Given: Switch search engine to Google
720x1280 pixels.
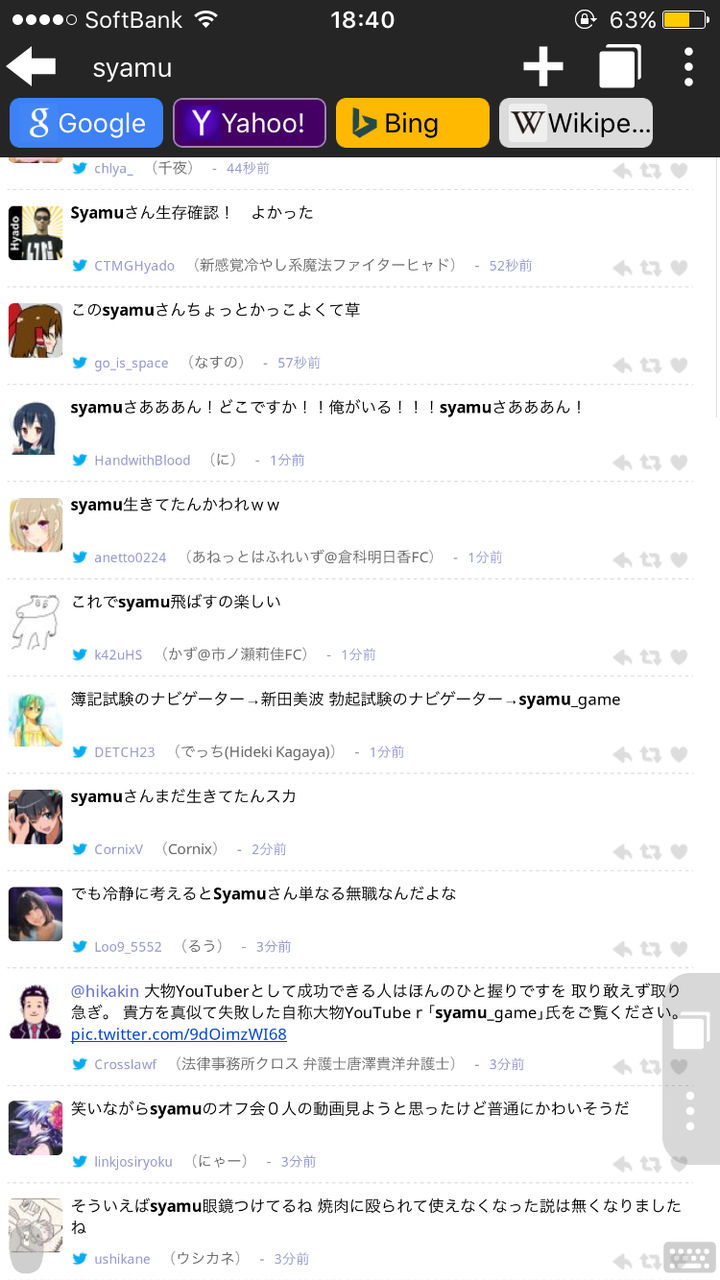Looking at the screenshot, I should pos(86,123).
